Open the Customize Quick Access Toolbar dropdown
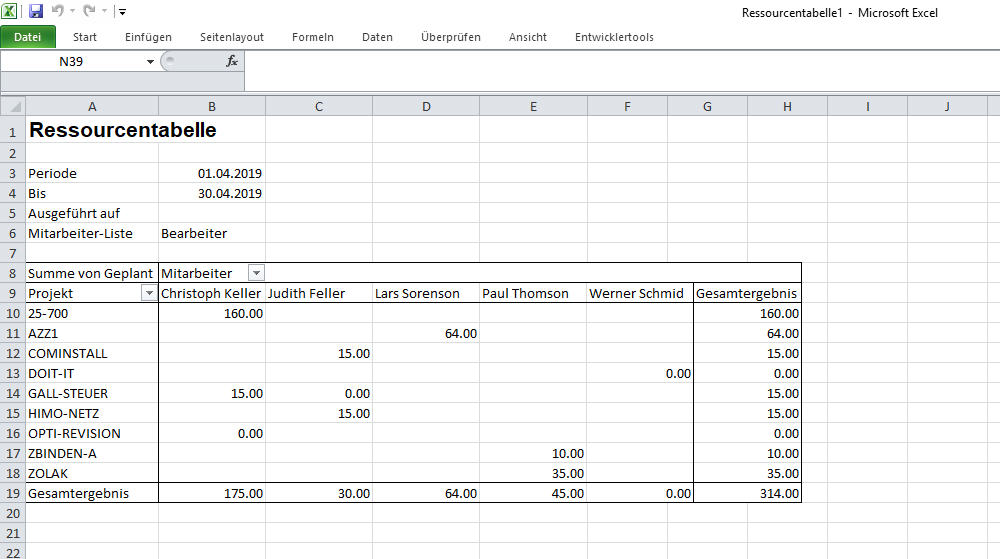 [x=122, y=12]
